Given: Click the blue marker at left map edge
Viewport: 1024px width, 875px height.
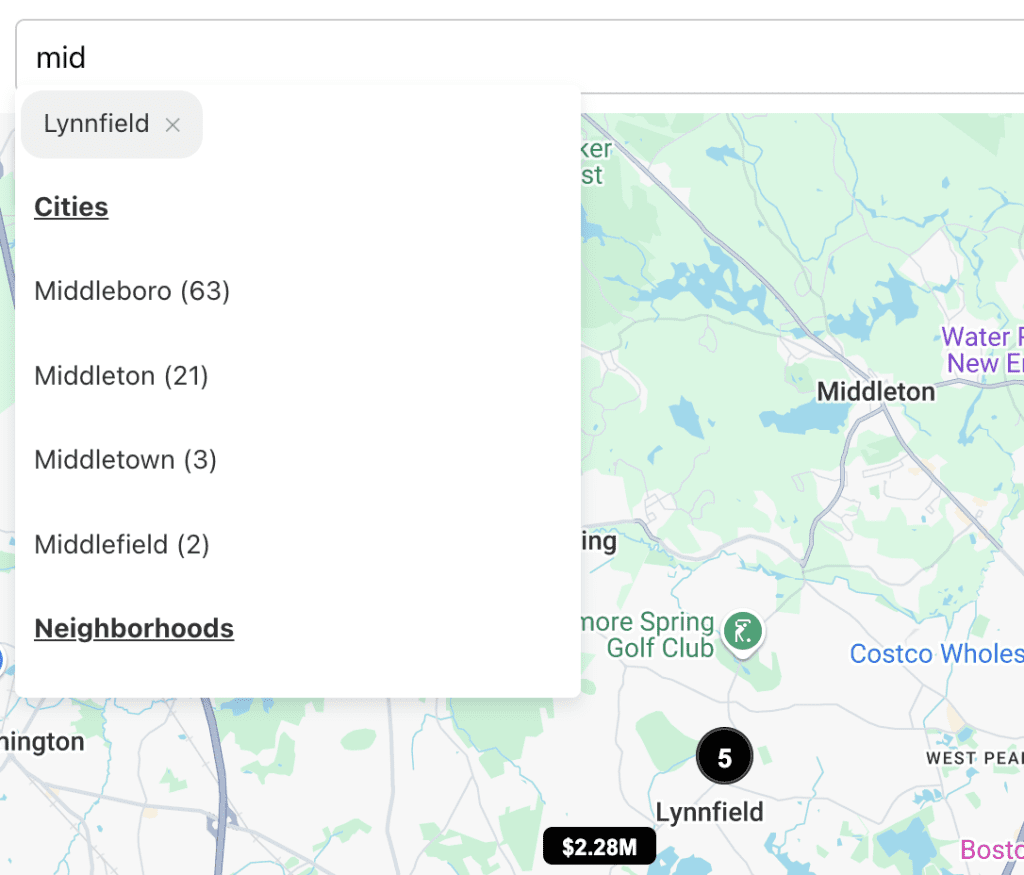Looking at the screenshot, I should [x=2, y=660].
